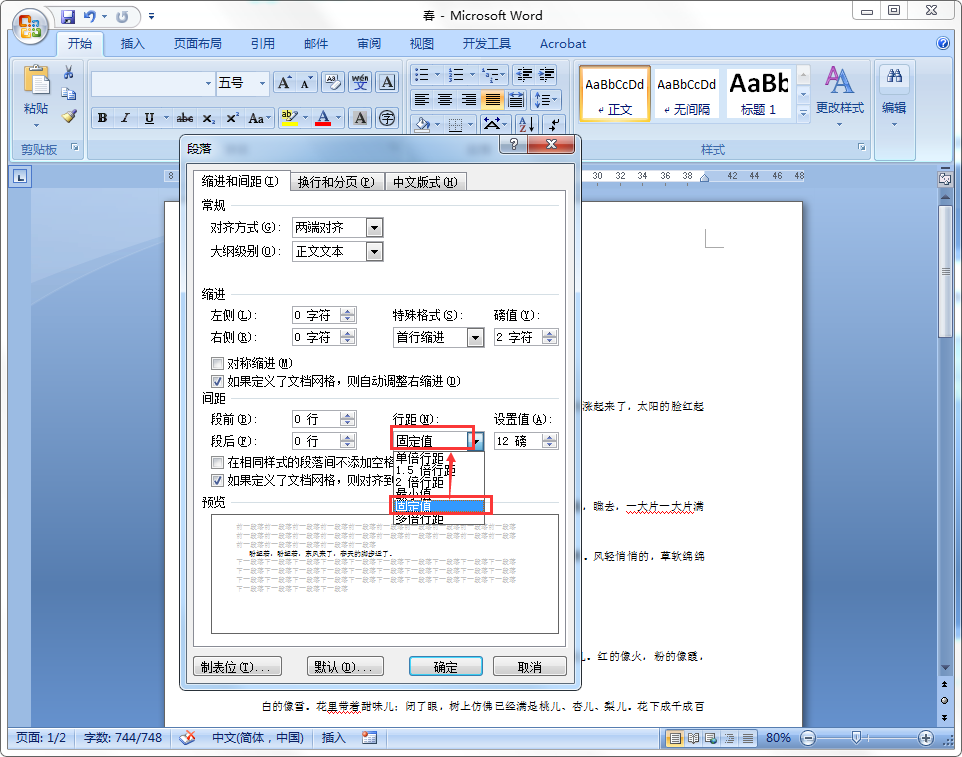Screen dimensions: 962x757
Task: Apply the 标题 1 style
Action: [x=758, y=93]
